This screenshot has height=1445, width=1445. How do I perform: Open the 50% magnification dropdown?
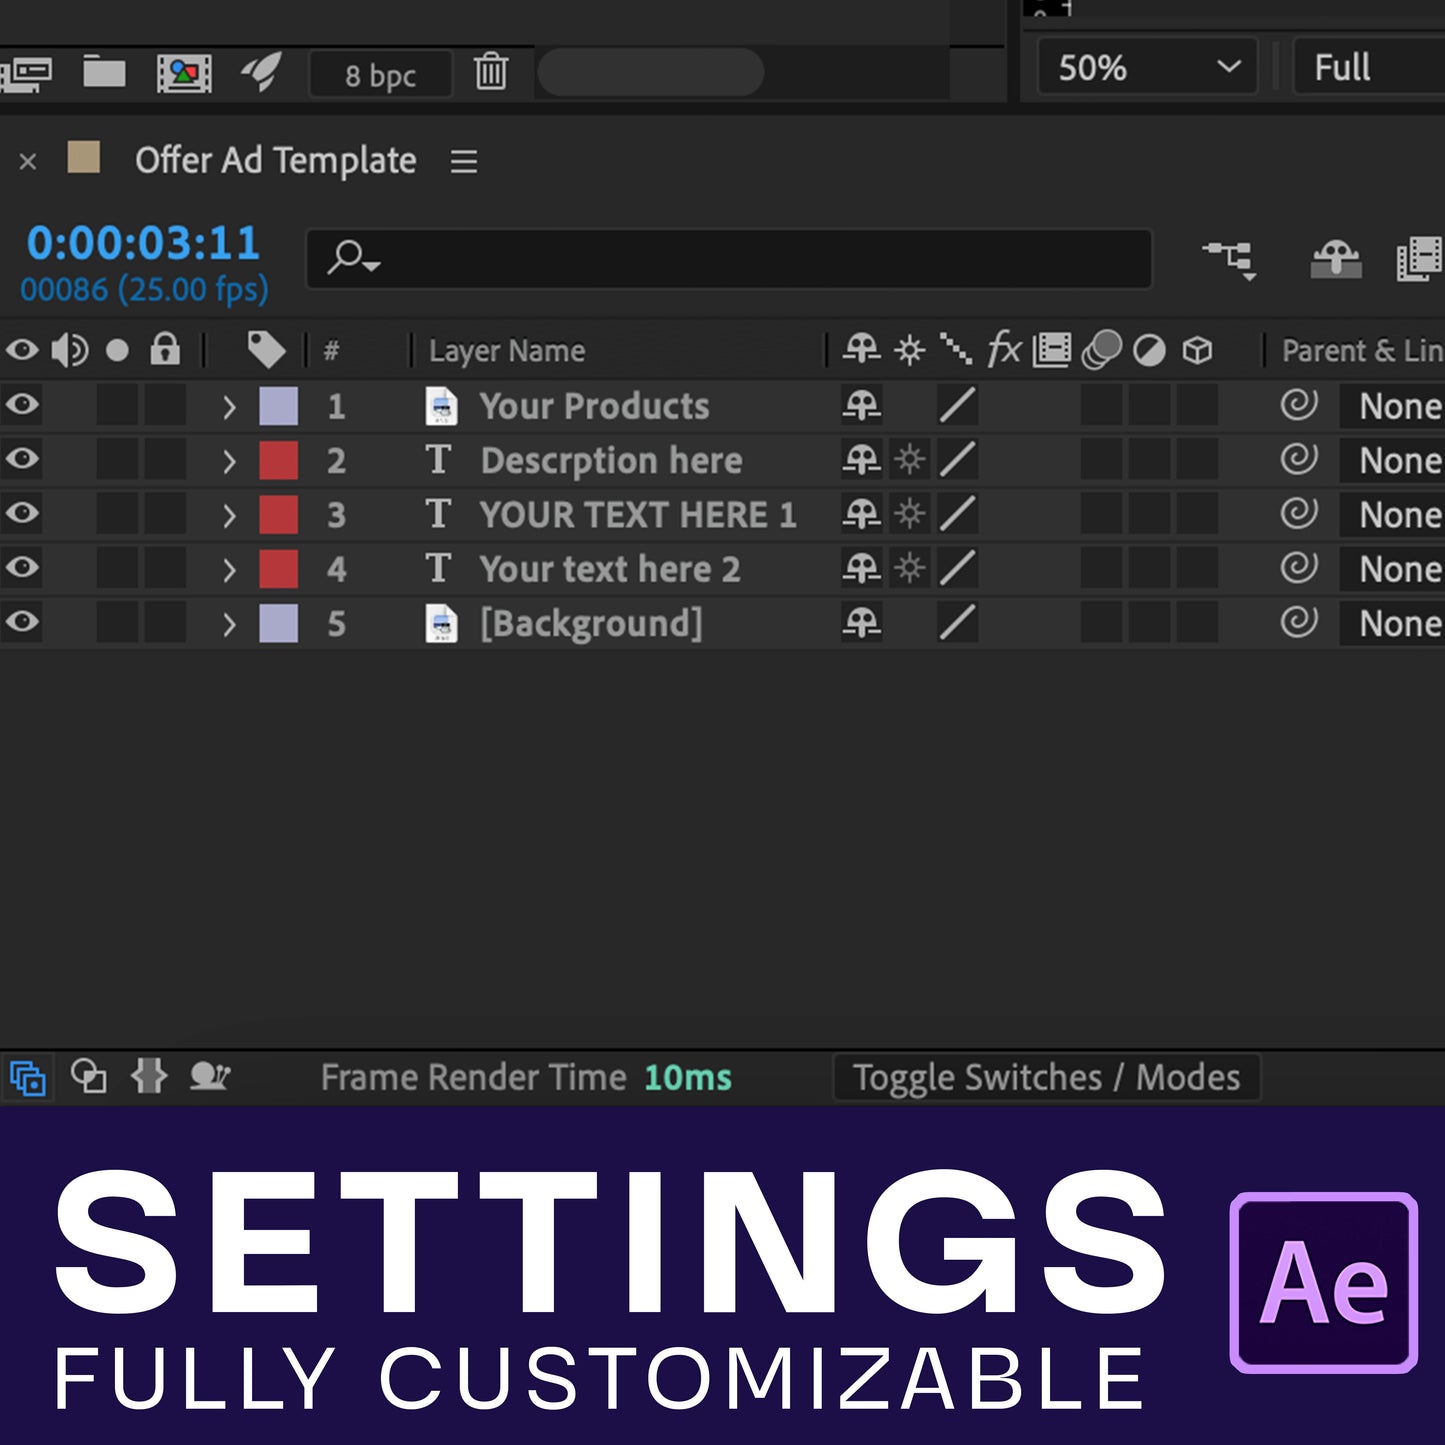click(1147, 68)
